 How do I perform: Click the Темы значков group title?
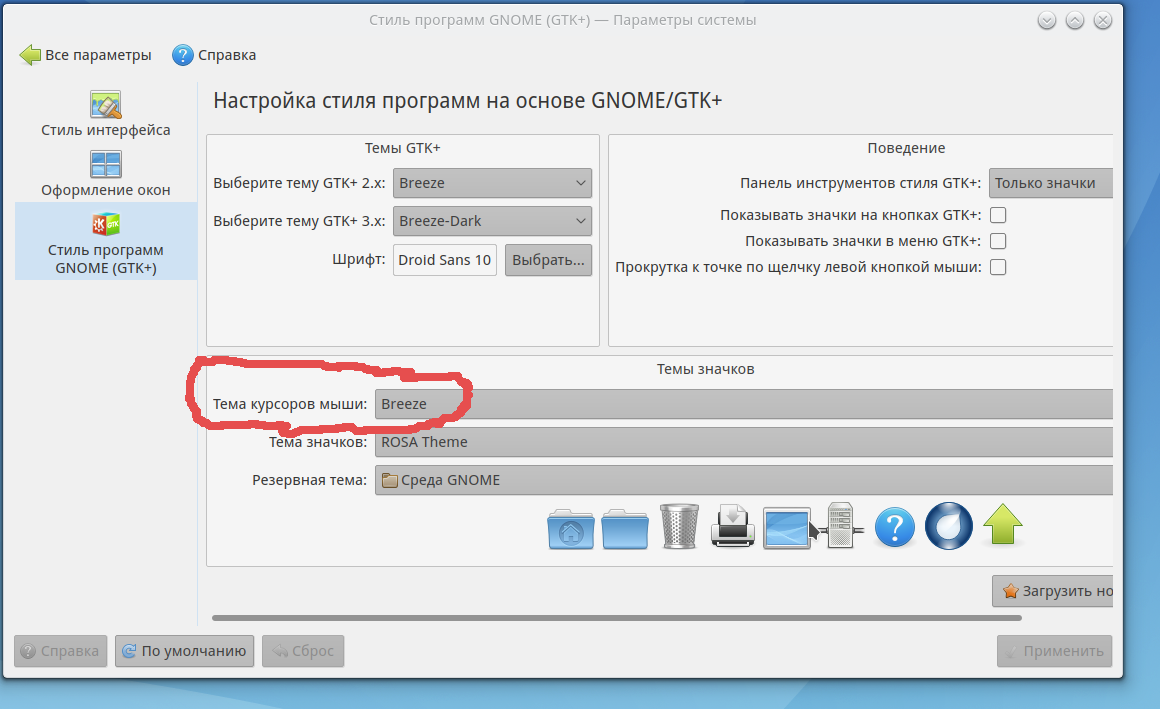click(705, 369)
